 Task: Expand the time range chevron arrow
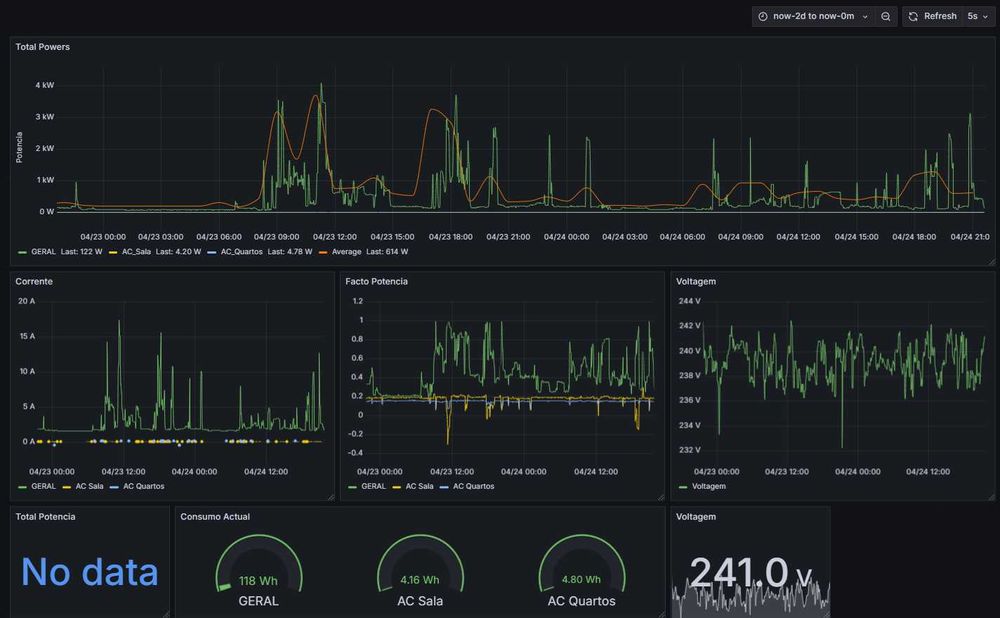click(x=865, y=17)
